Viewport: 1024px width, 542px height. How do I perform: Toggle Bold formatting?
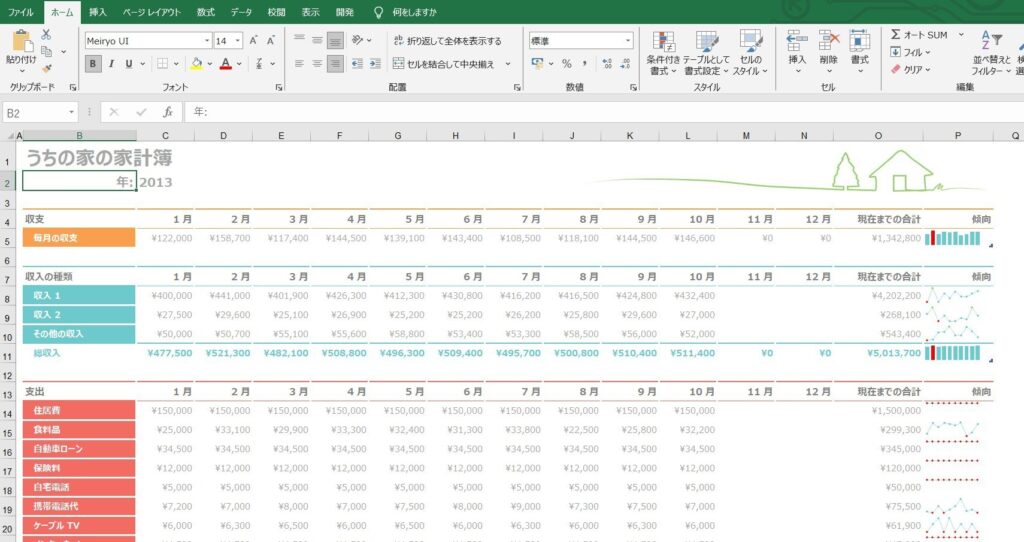[x=93, y=63]
